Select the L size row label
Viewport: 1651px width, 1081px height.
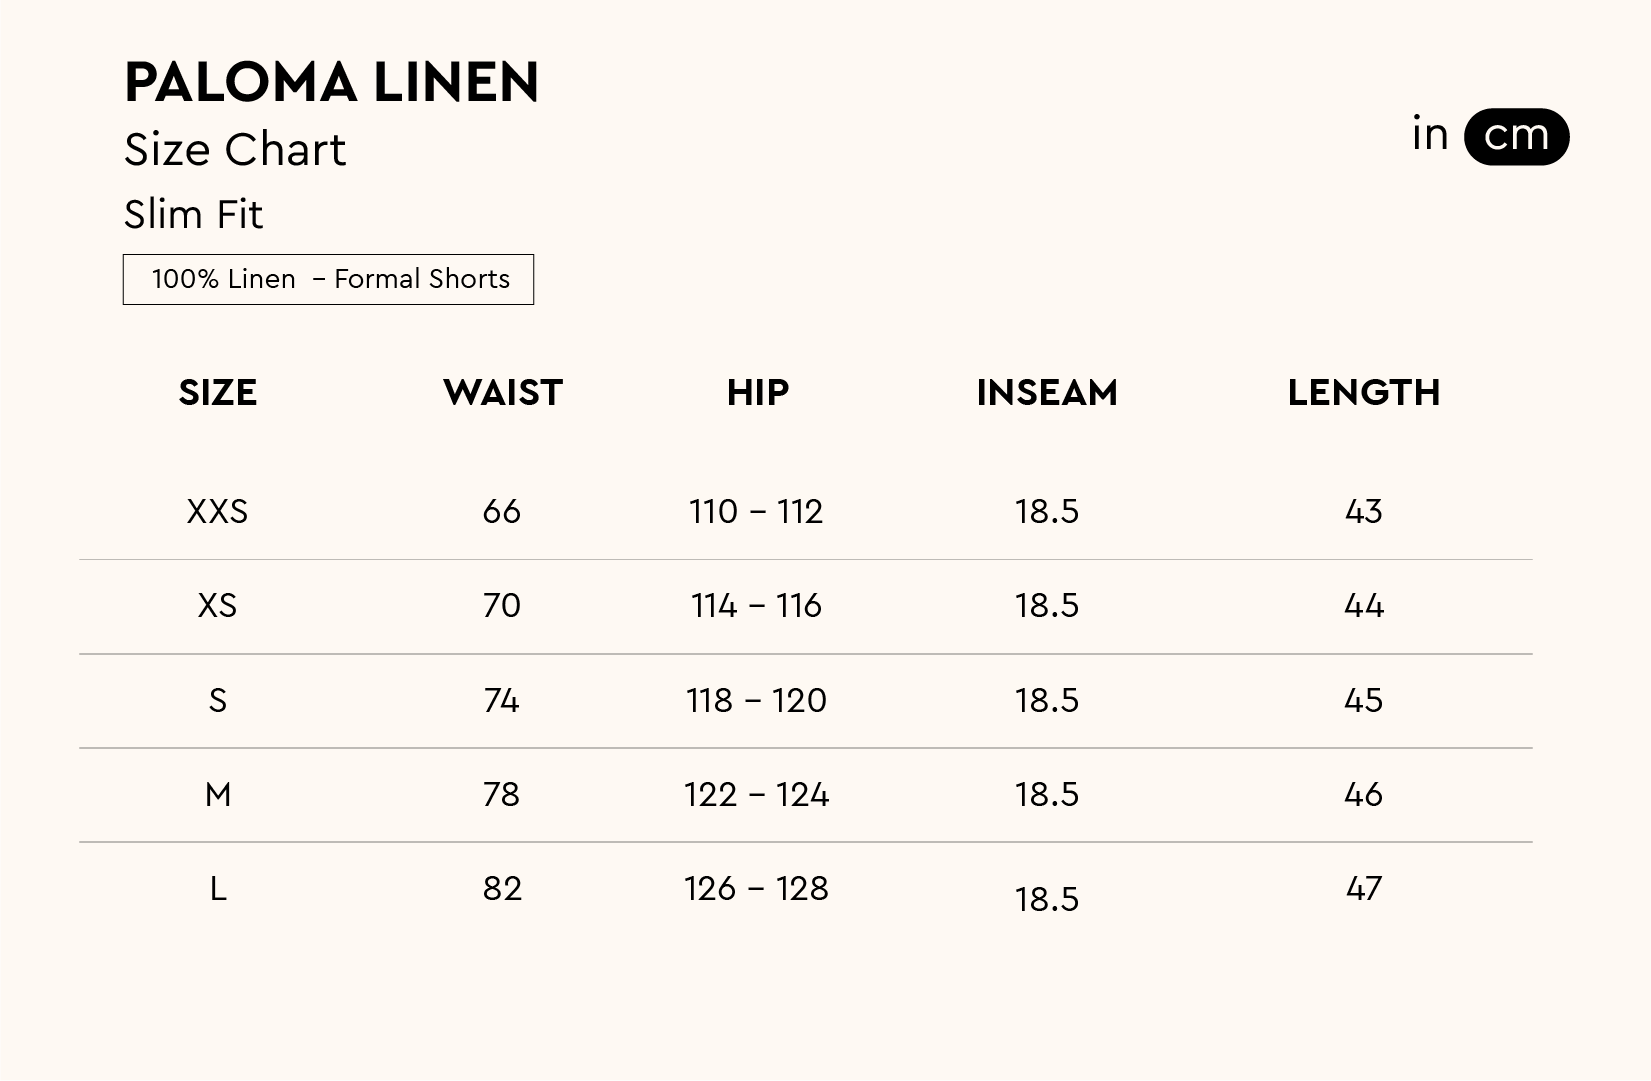[x=217, y=889]
